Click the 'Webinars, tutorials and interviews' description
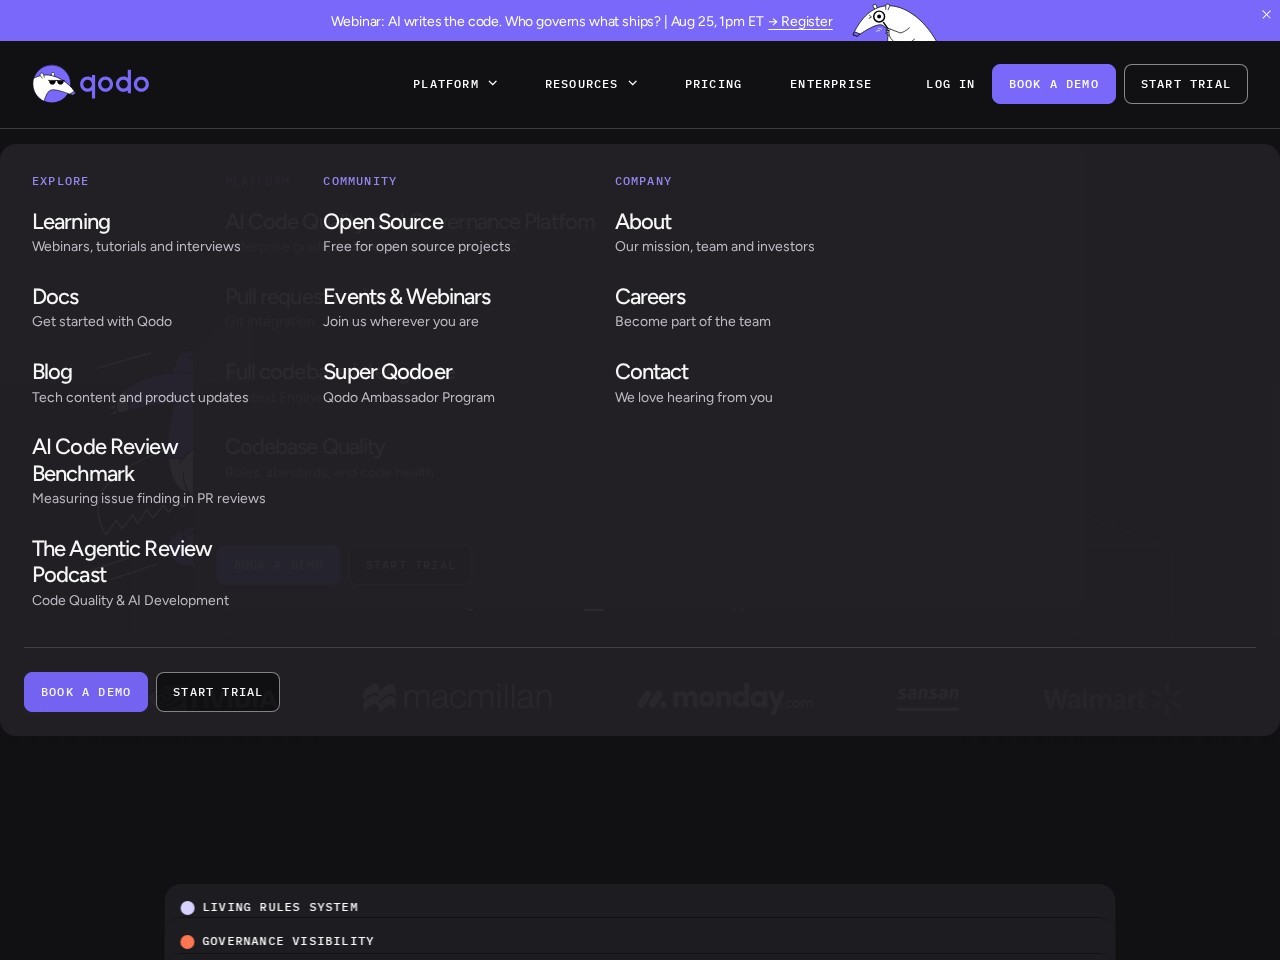The height and width of the screenshot is (960, 1280). coord(136,246)
